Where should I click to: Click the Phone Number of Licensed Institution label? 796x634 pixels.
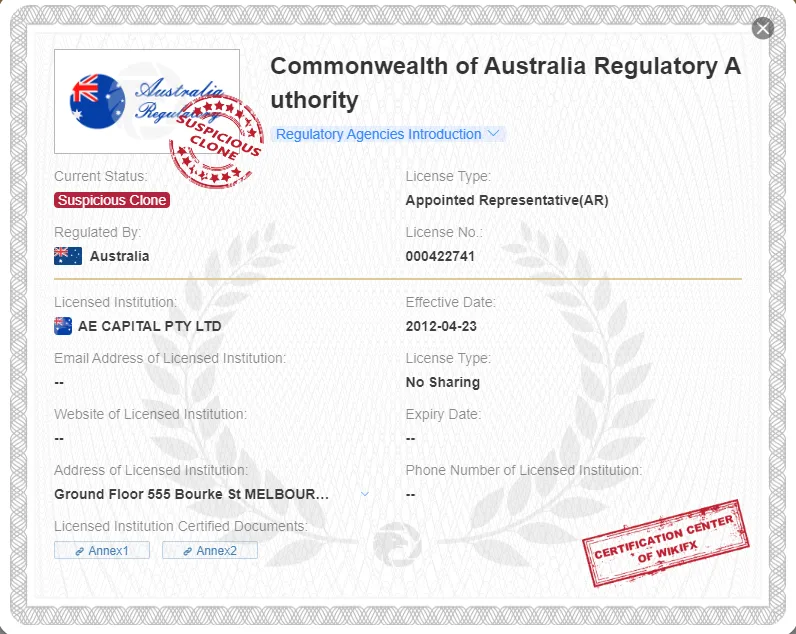pyautogui.click(x=524, y=471)
